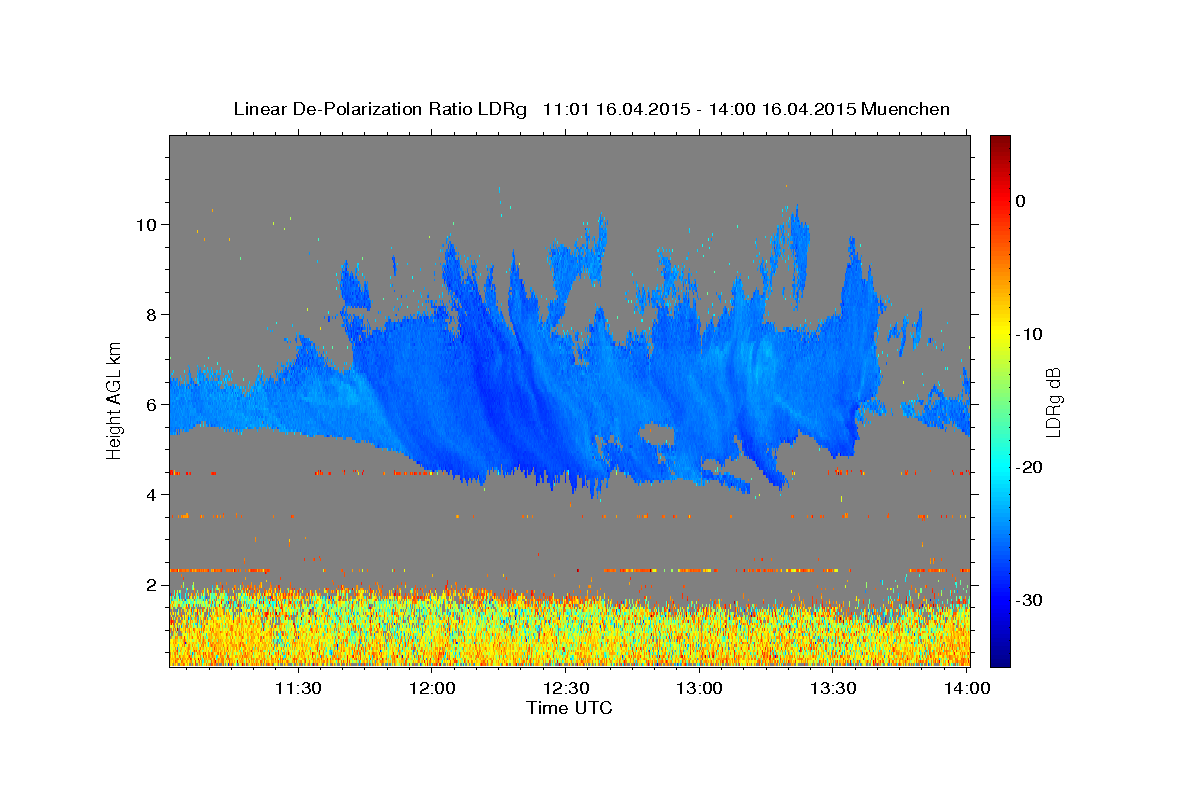Viewport: 1200px width, 800px height.
Task: Click the height tick label 4
Action: point(151,495)
